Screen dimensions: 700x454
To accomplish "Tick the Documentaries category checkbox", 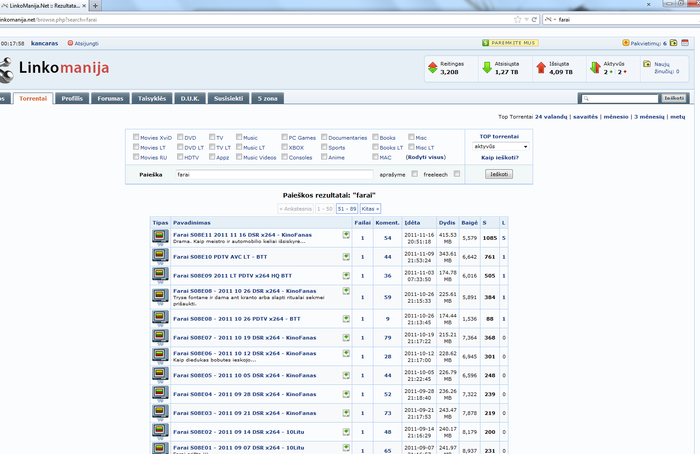I will [324, 137].
